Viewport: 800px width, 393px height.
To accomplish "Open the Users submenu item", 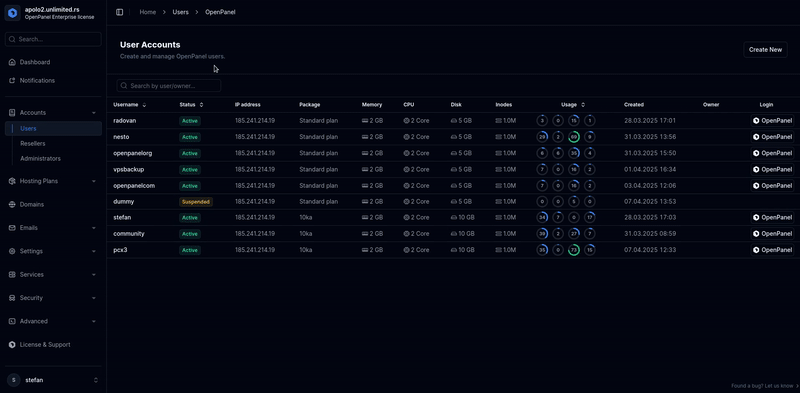I will tap(53, 129).
